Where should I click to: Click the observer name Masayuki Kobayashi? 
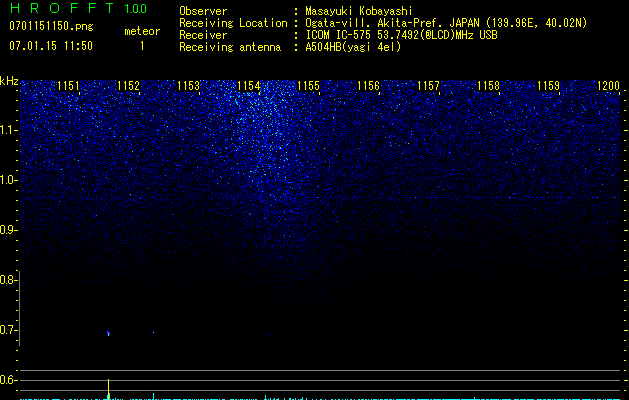point(359,11)
